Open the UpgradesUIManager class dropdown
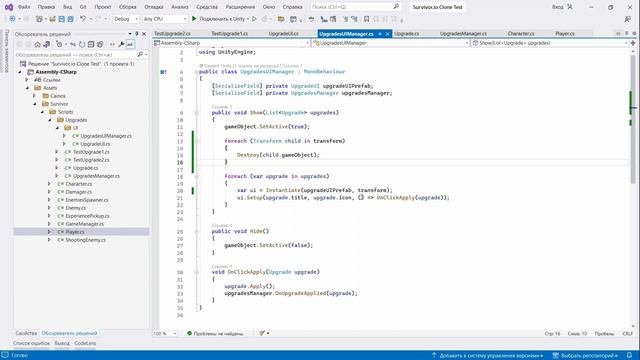The image size is (640, 360). (x=390, y=43)
